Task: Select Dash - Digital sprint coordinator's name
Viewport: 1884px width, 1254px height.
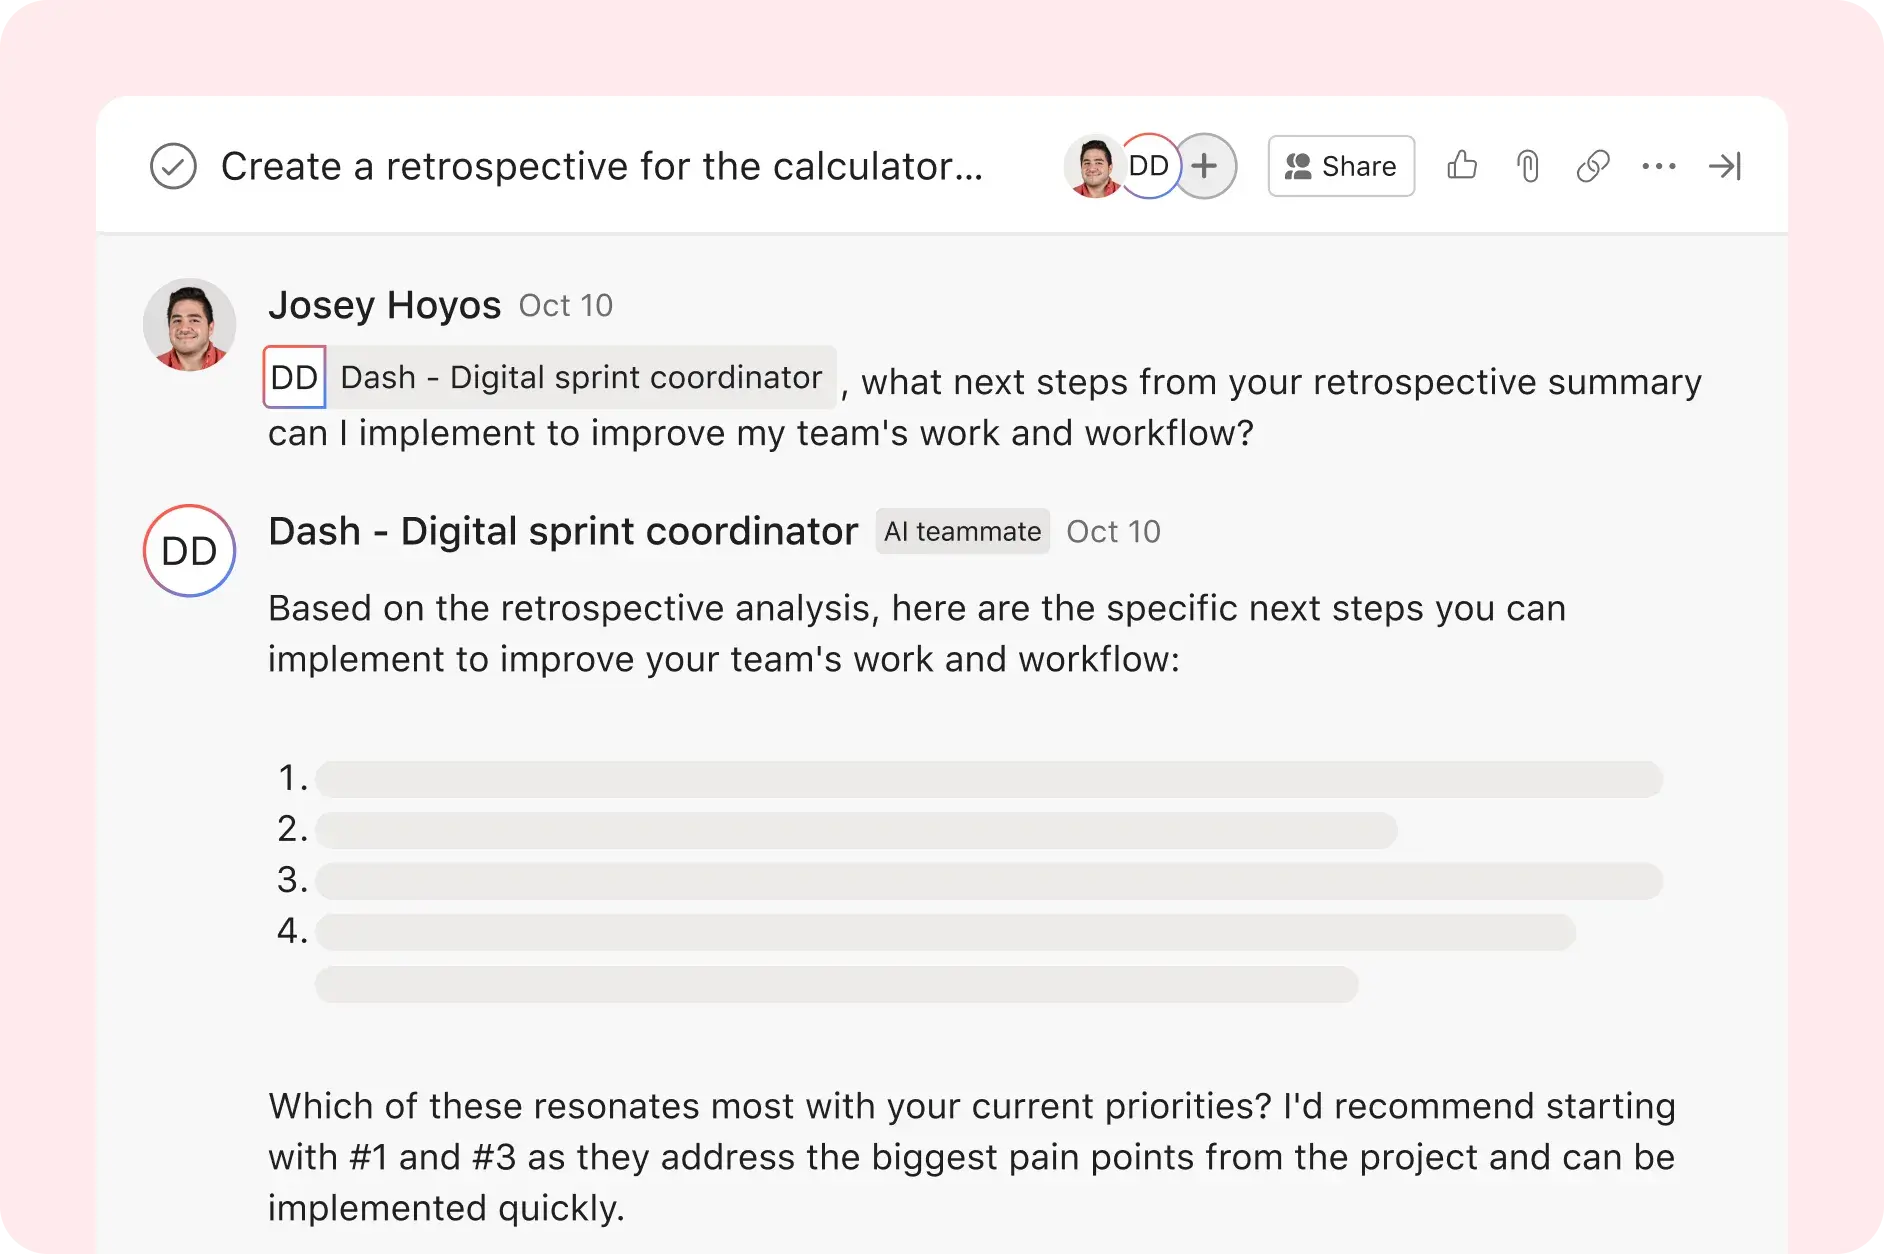Action: click(562, 531)
